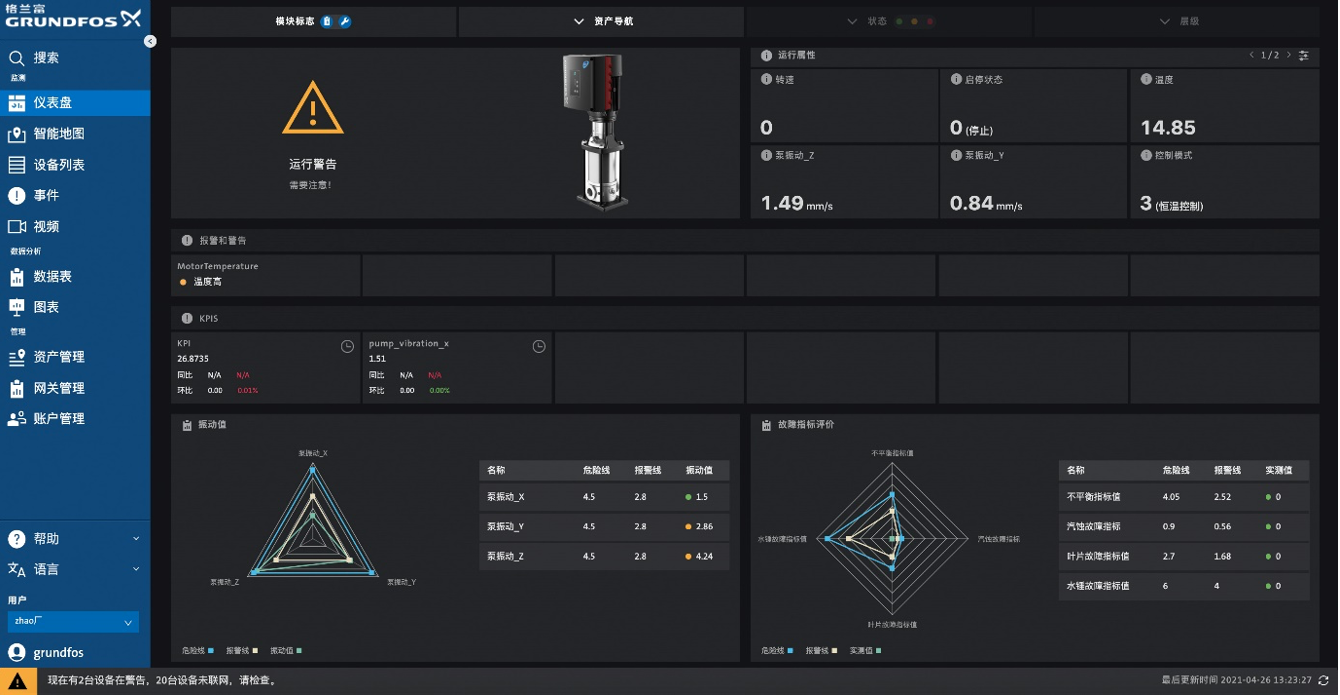Go to previous page of 运行属性
The height and width of the screenshot is (700, 1340).
pyautogui.click(x=1252, y=56)
